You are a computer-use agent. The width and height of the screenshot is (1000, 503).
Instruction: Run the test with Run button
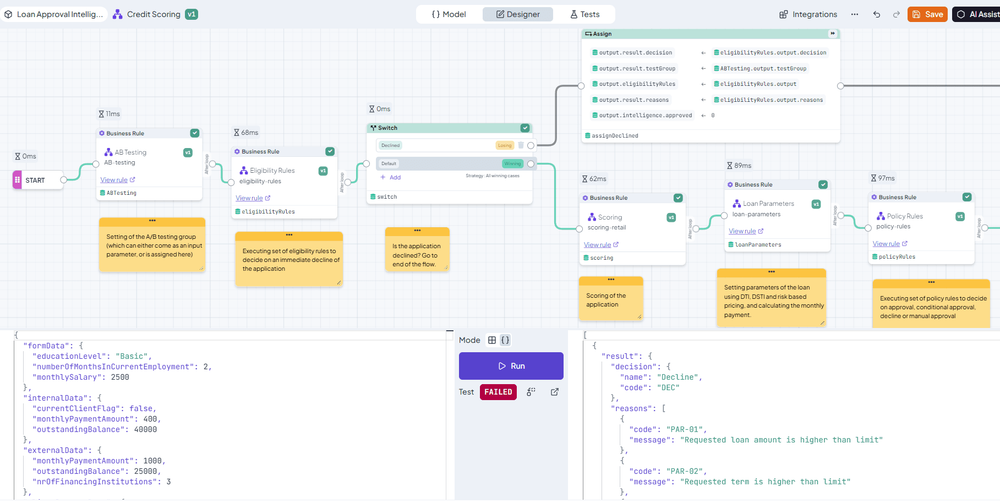pos(511,366)
